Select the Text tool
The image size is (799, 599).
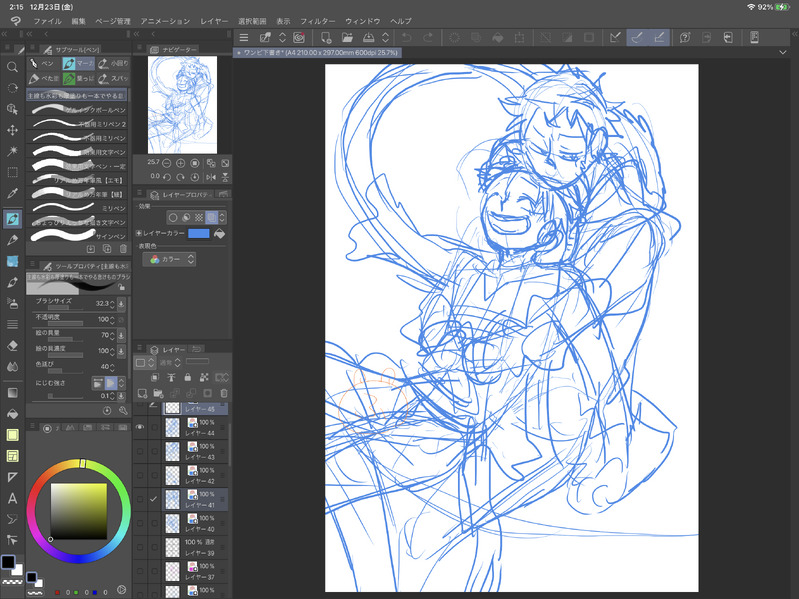pyautogui.click(x=12, y=498)
